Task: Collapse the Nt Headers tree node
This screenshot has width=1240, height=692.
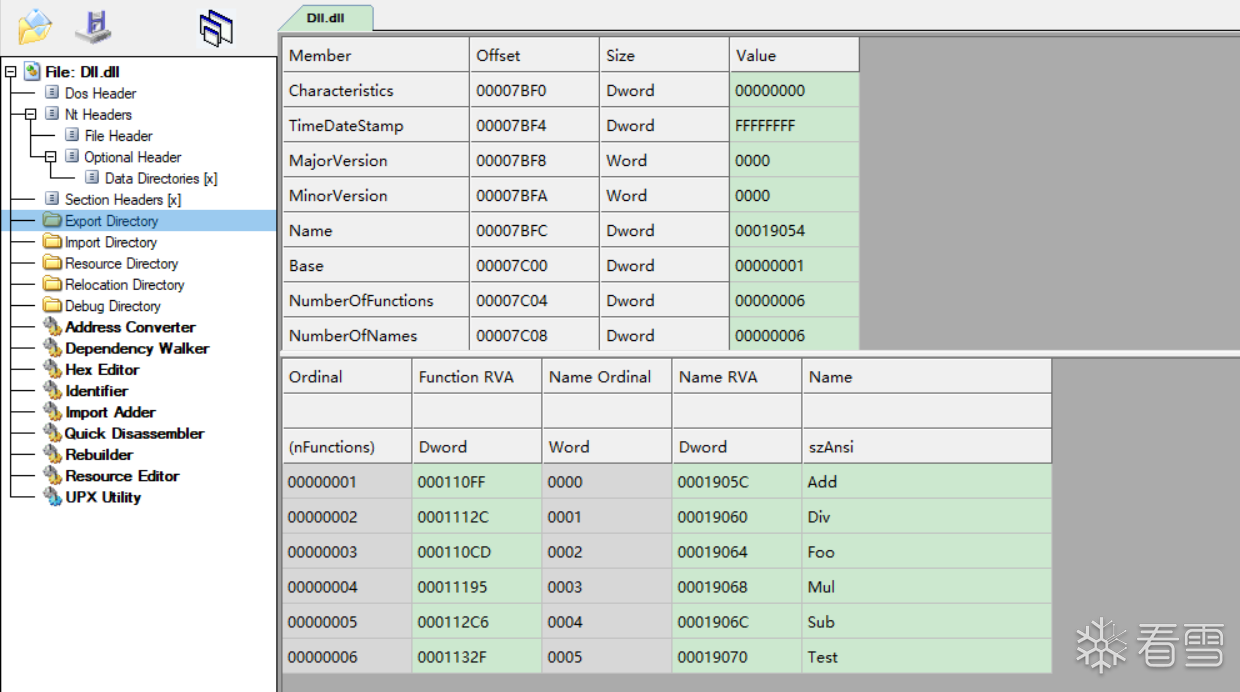Action: tap(31, 114)
